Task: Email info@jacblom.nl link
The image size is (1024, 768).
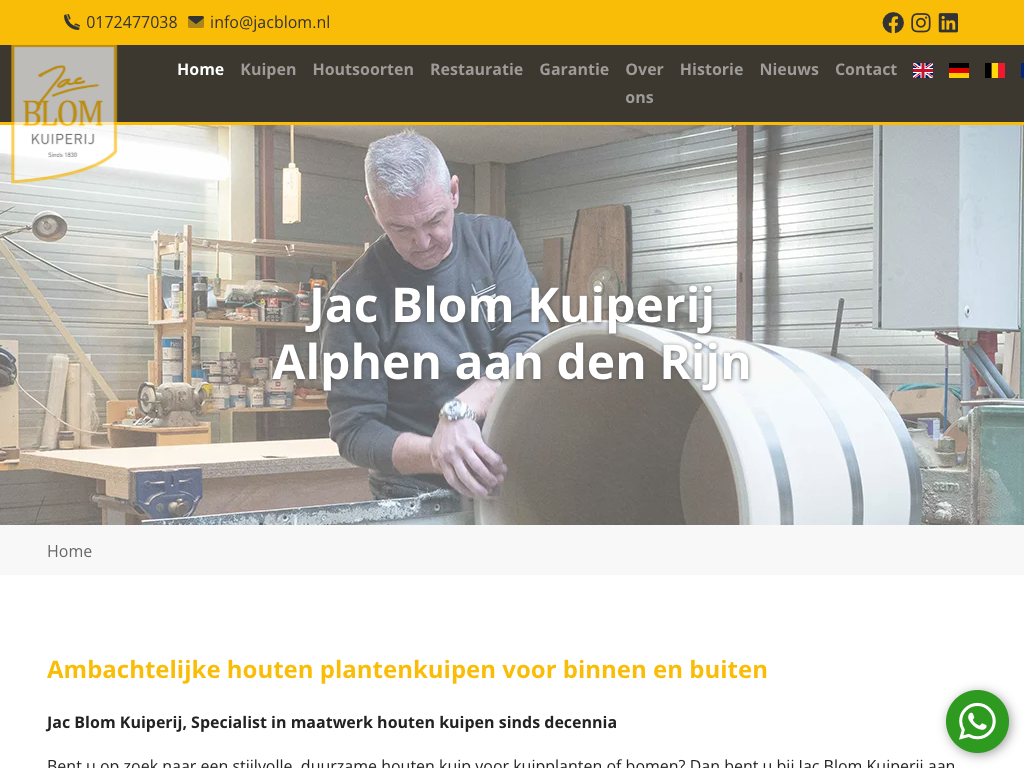Action: (270, 22)
